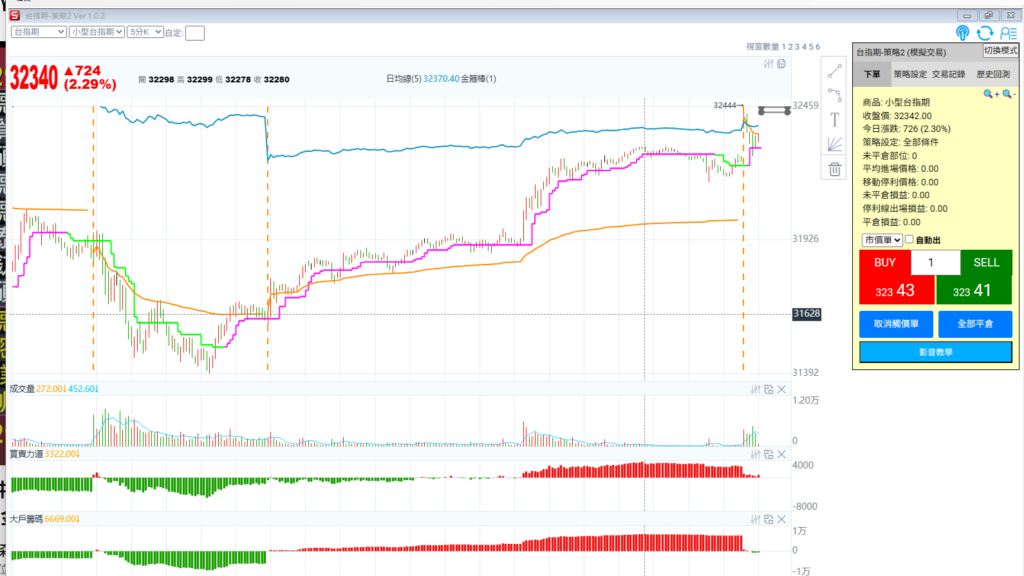Close the 成交量 volume indicator panel
Image resolution: width=1024 pixels, height=576 pixels.
pyautogui.click(x=782, y=389)
